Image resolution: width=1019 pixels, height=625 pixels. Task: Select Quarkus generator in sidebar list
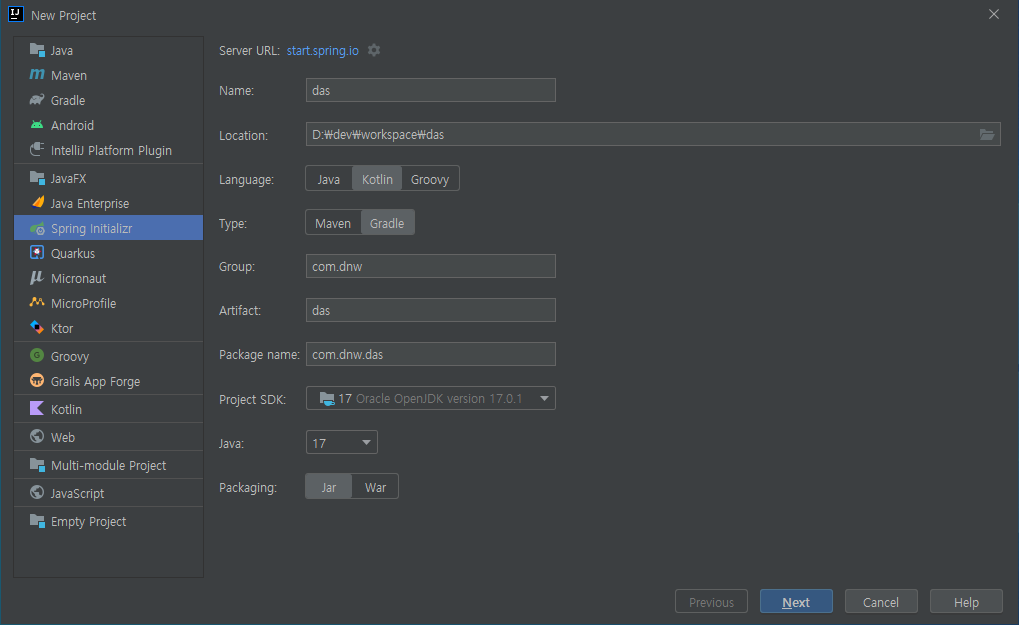(x=109, y=253)
